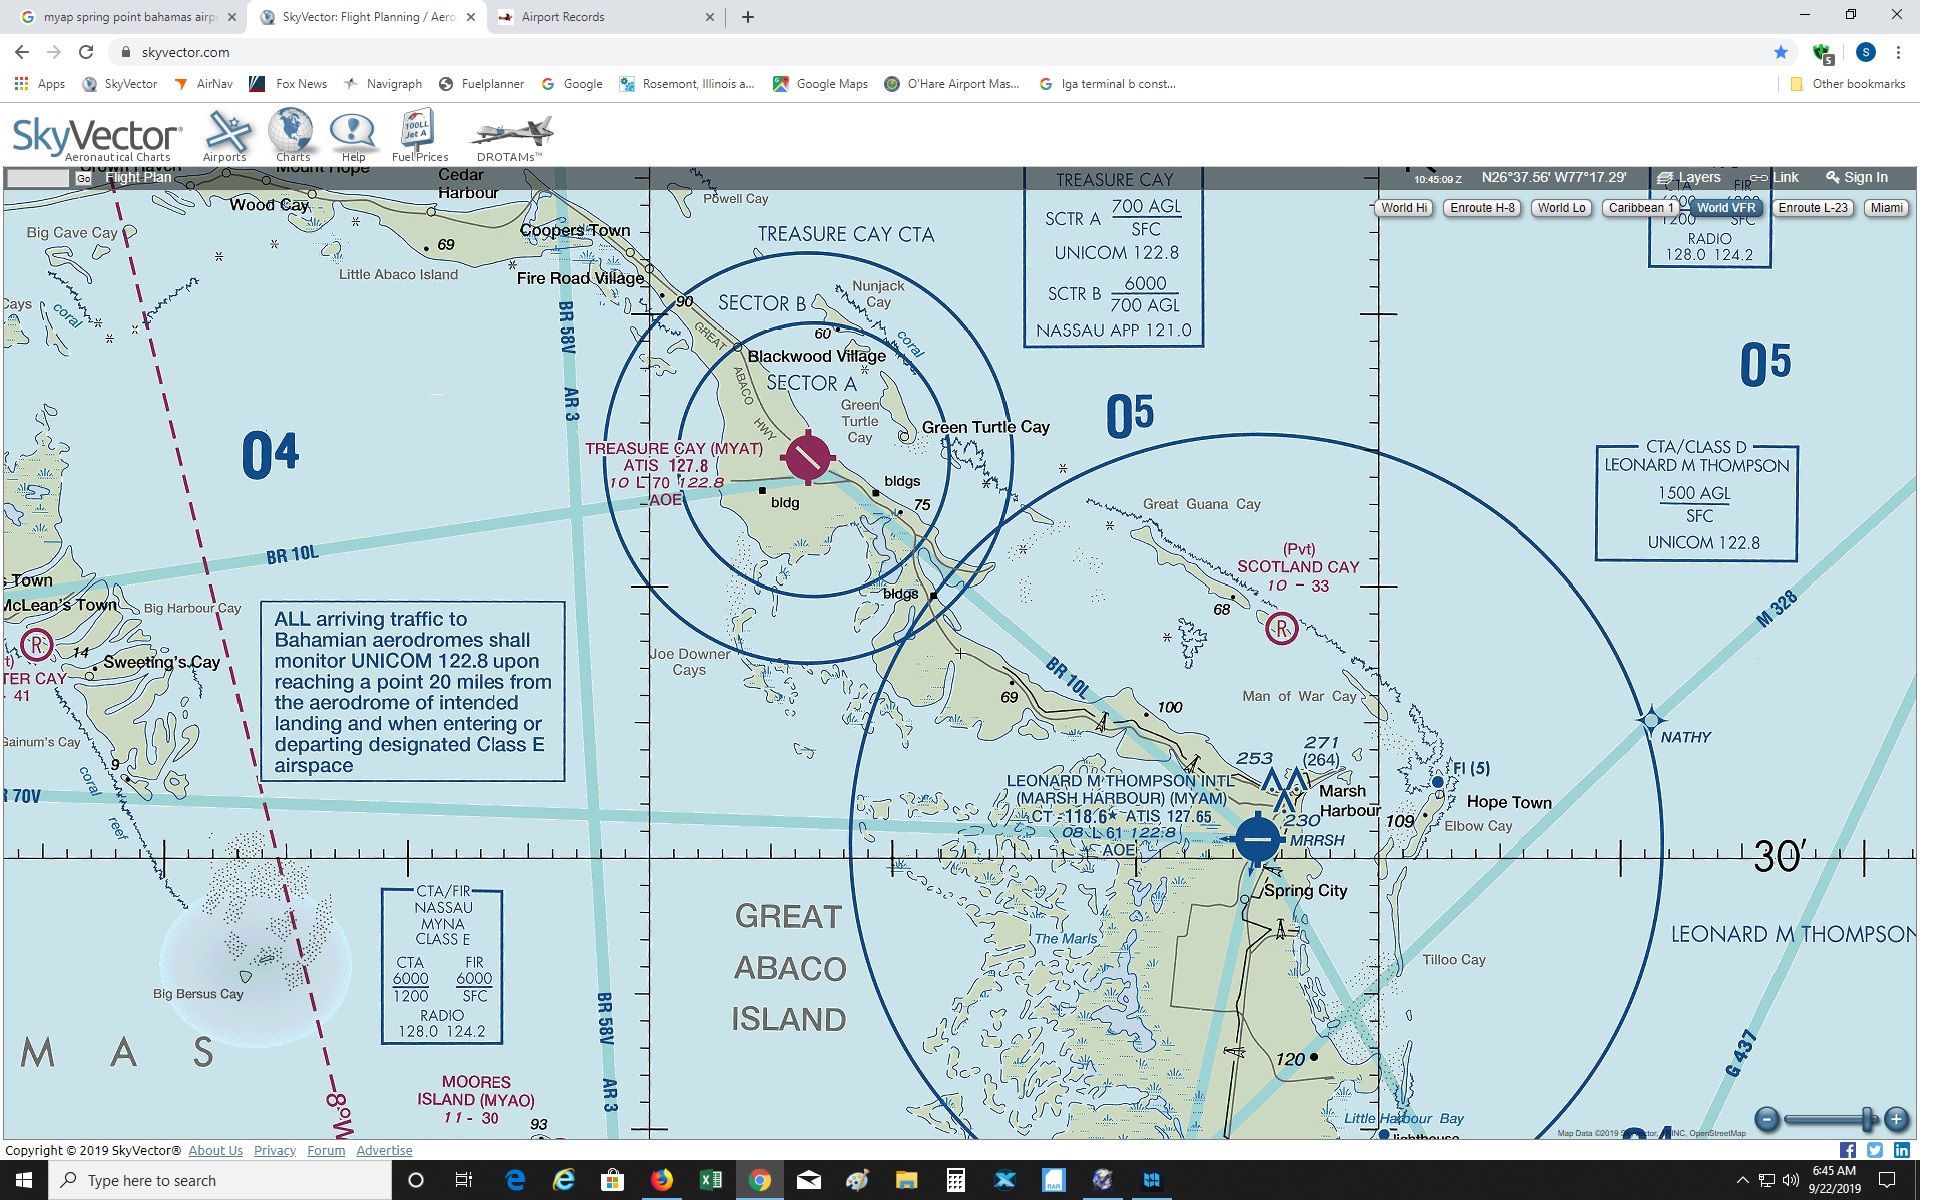
Task: Select the World Hi chart
Action: [x=1404, y=208]
